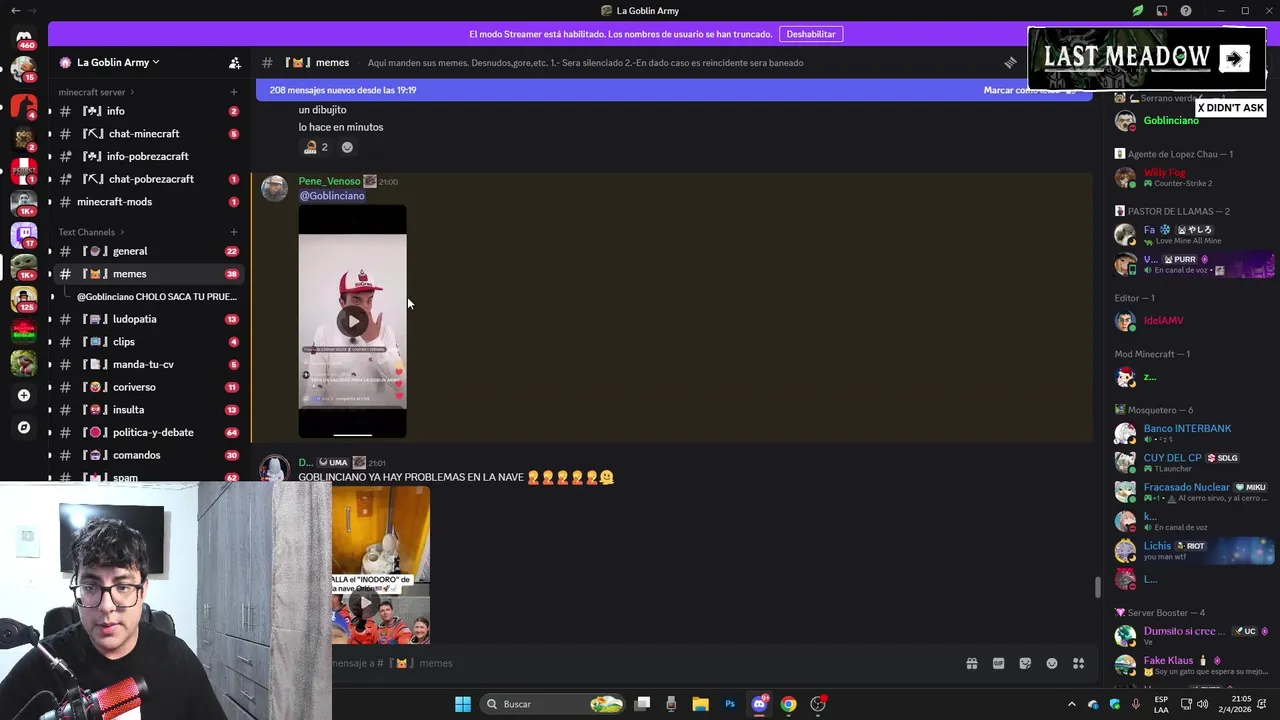Add a server with the plus icon
This screenshot has height=720, width=1280.
(24, 395)
